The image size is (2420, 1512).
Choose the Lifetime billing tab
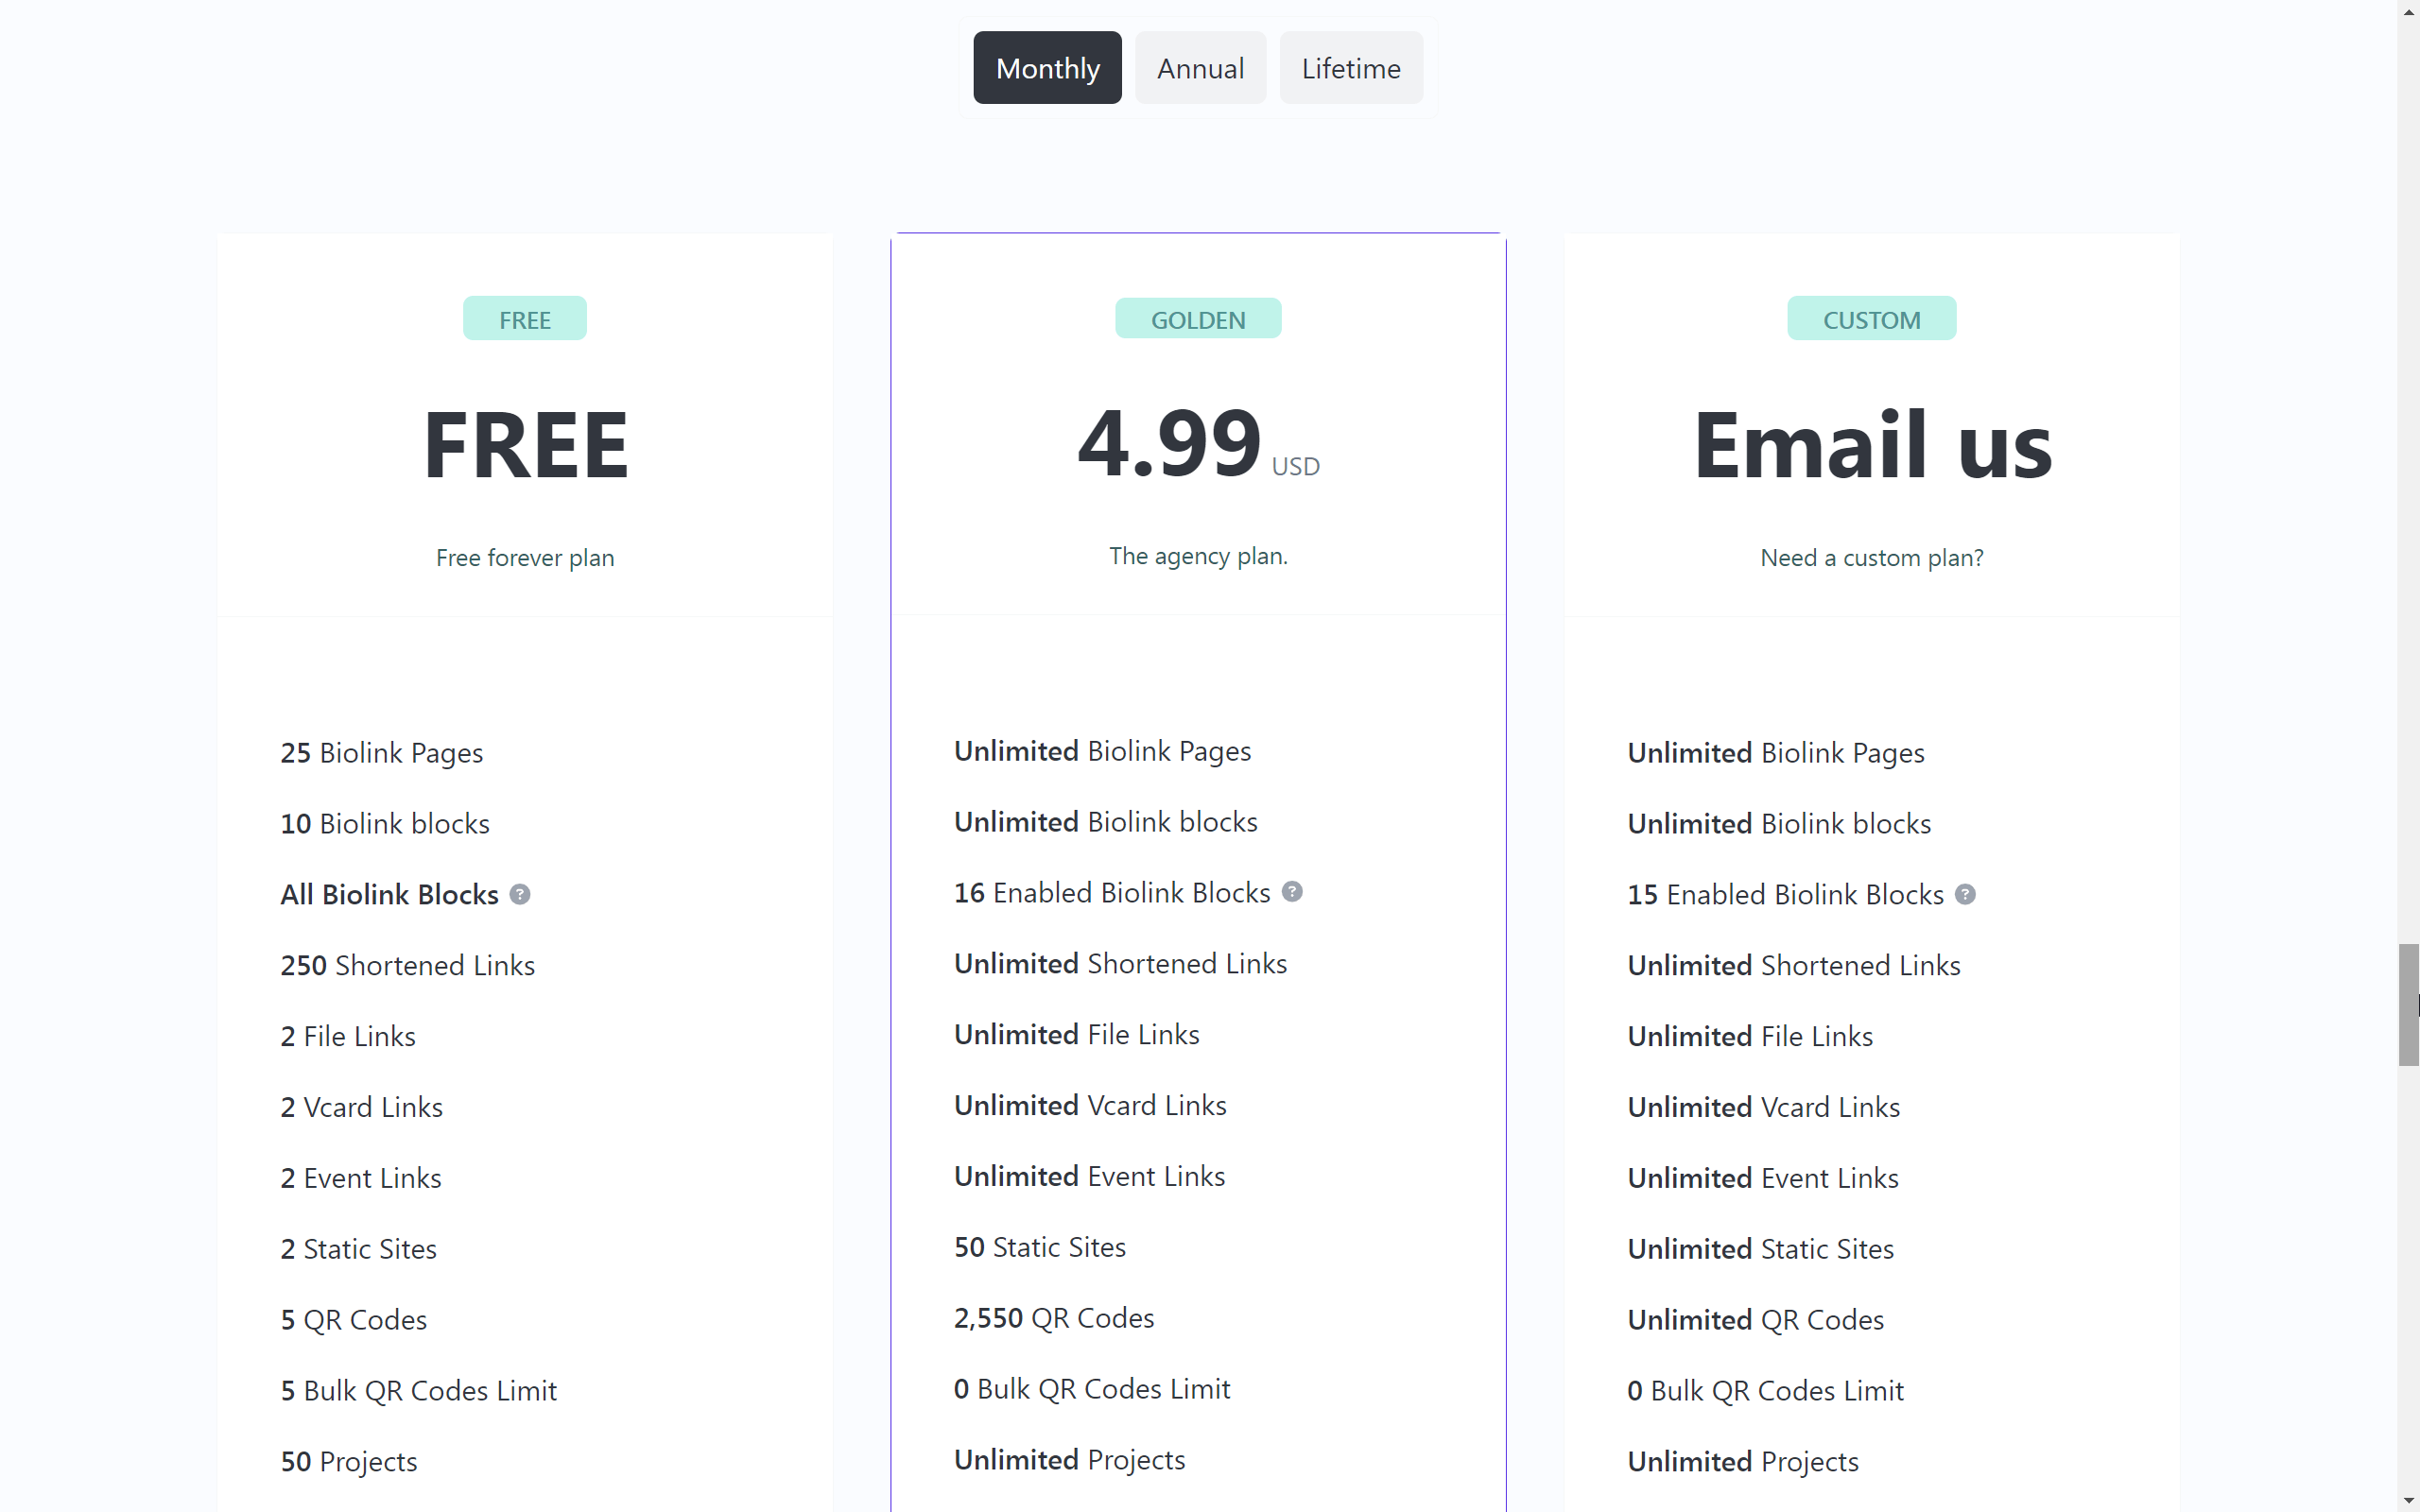(x=1350, y=68)
